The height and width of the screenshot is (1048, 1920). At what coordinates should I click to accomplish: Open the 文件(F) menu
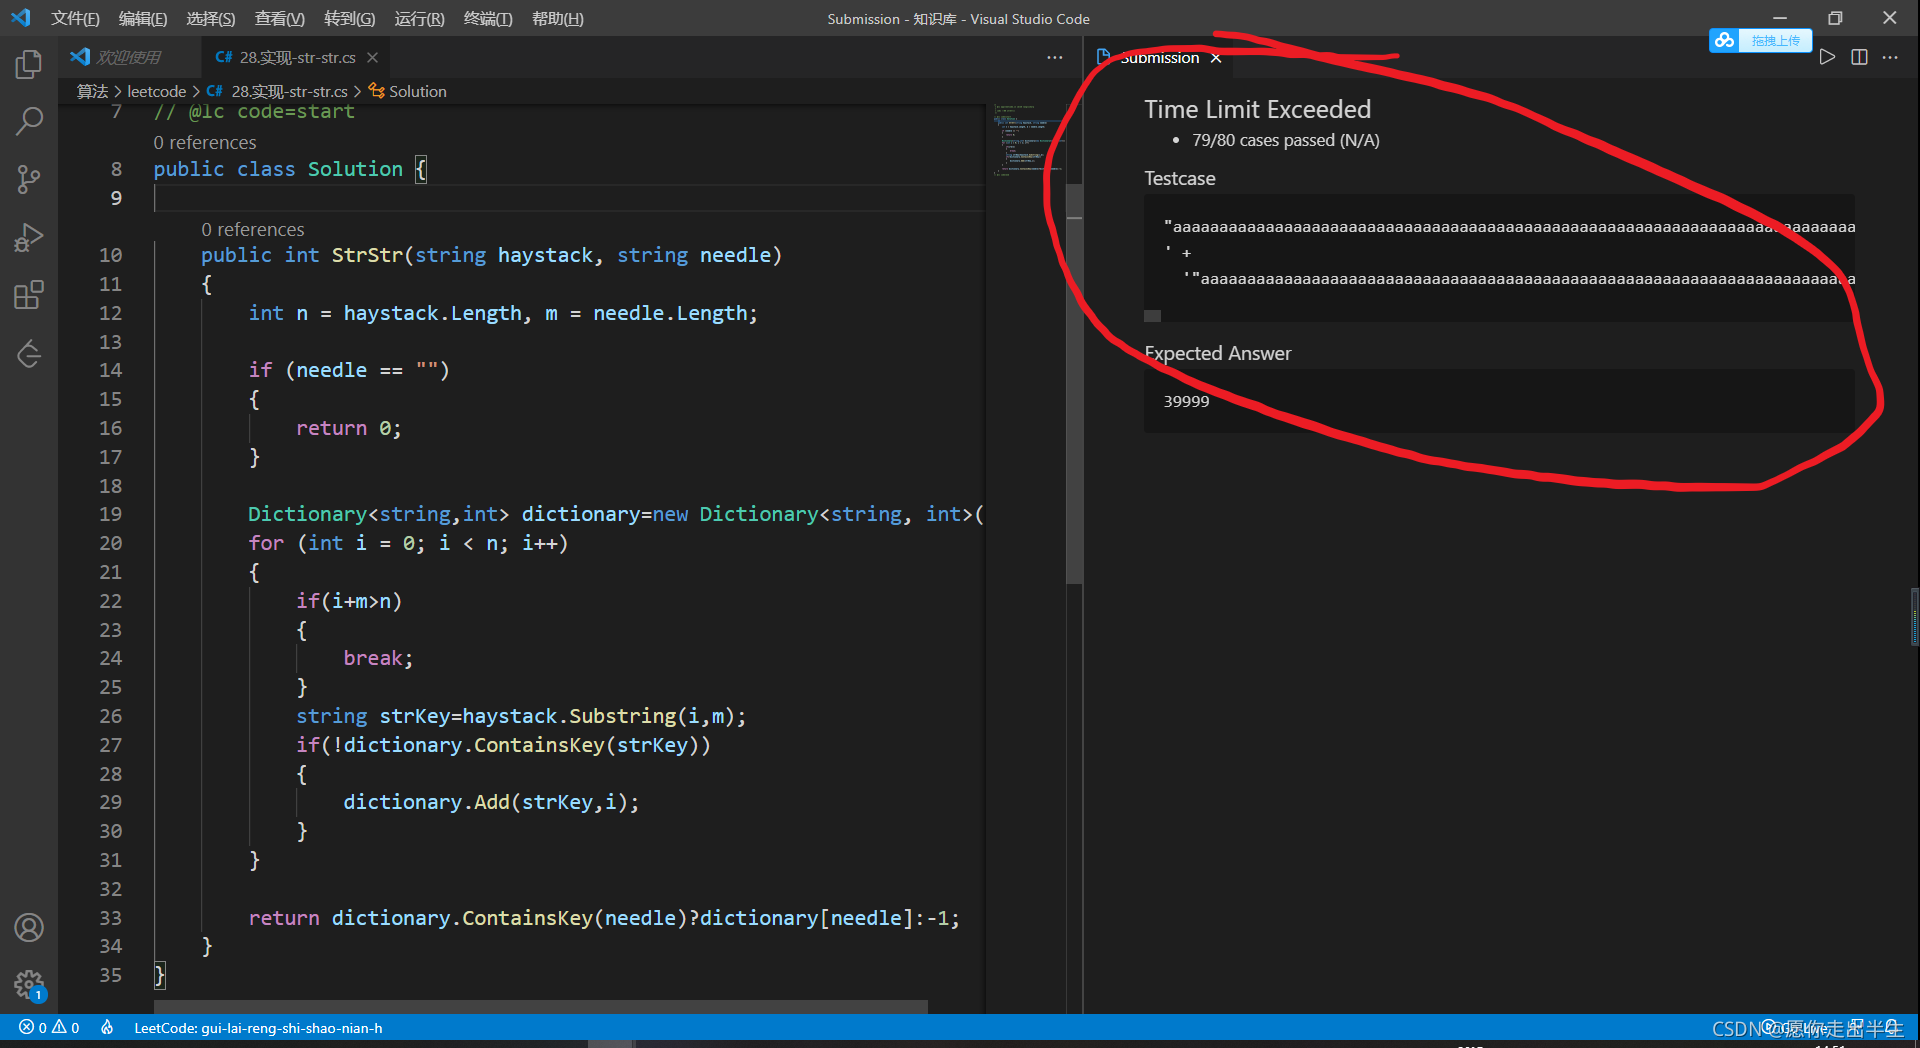(75, 18)
